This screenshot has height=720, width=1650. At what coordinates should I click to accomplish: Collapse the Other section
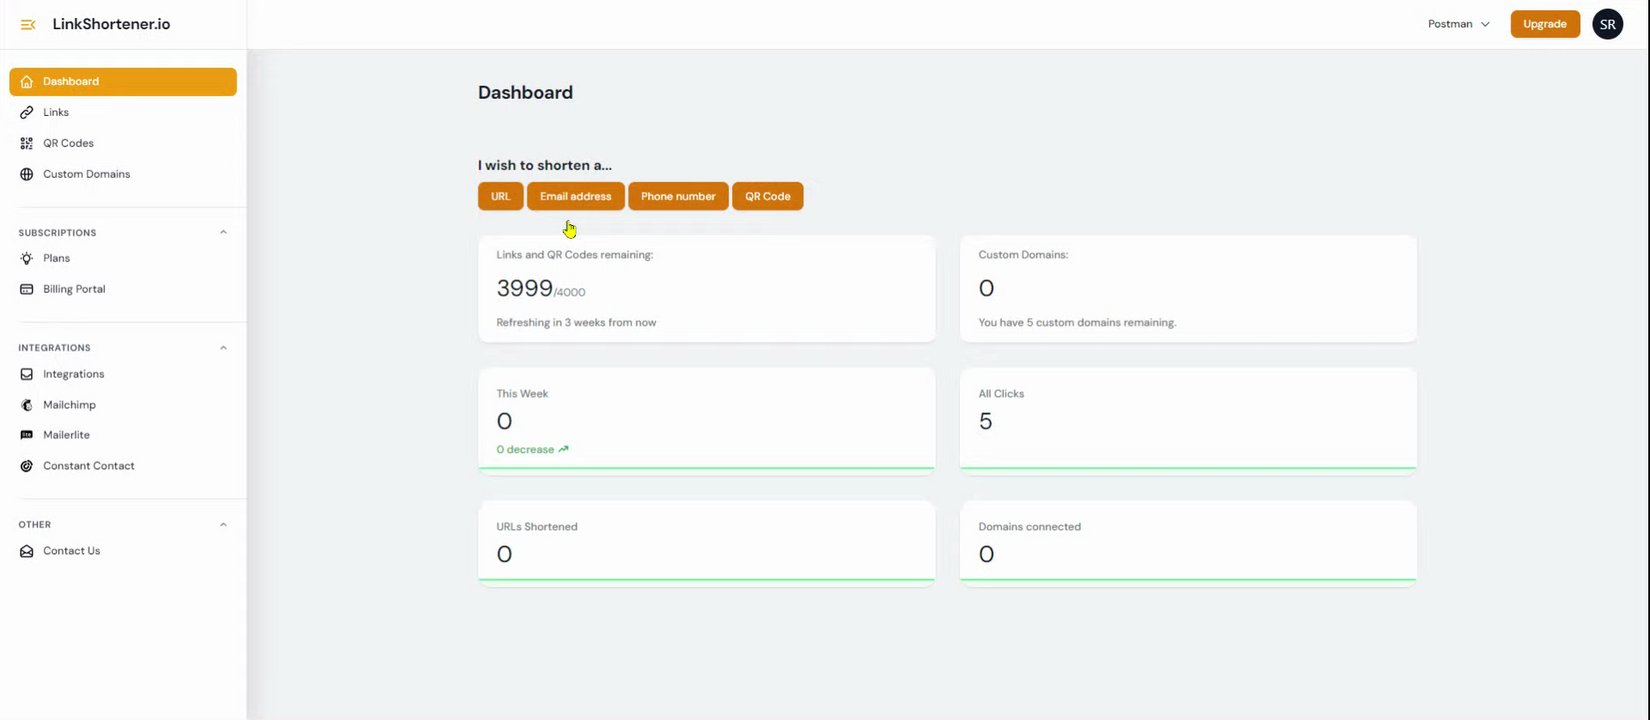click(x=223, y=525)
